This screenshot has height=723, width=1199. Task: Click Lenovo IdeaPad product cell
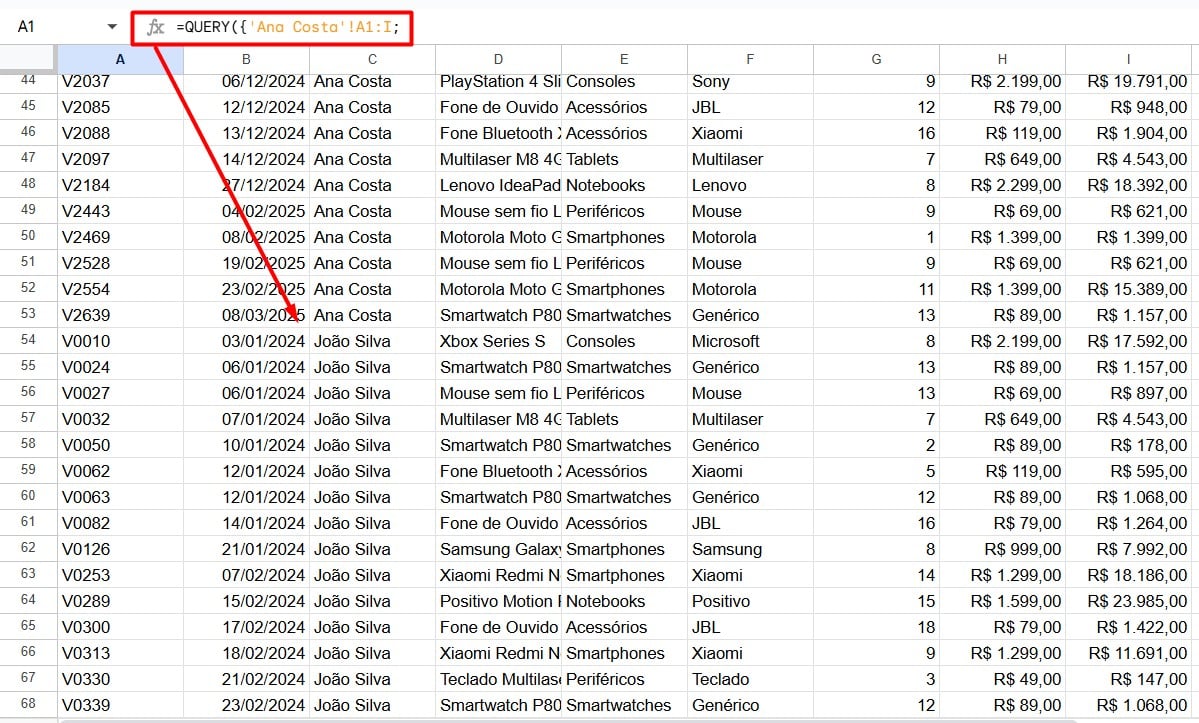(x=499, y=185)
